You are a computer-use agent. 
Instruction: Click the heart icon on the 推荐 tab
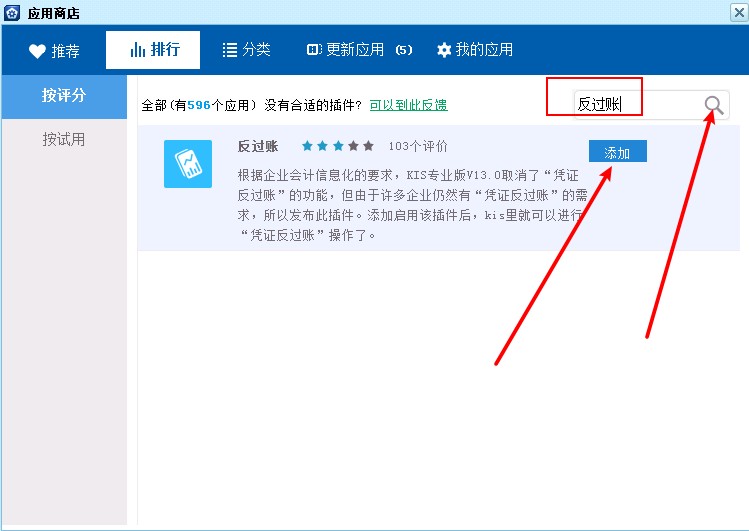(x=37, y=51)
